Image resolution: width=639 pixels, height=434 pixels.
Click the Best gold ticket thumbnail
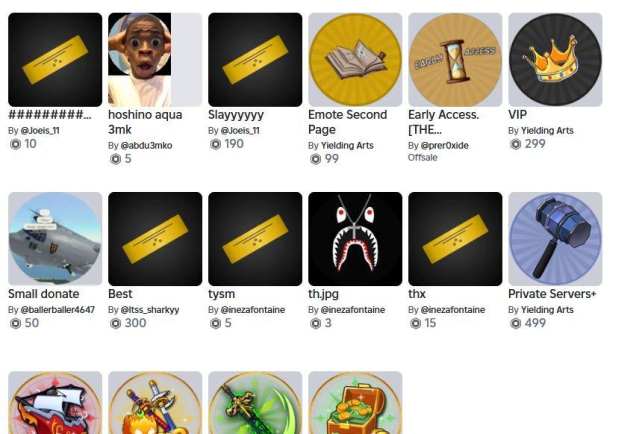[x=155, y=239]
